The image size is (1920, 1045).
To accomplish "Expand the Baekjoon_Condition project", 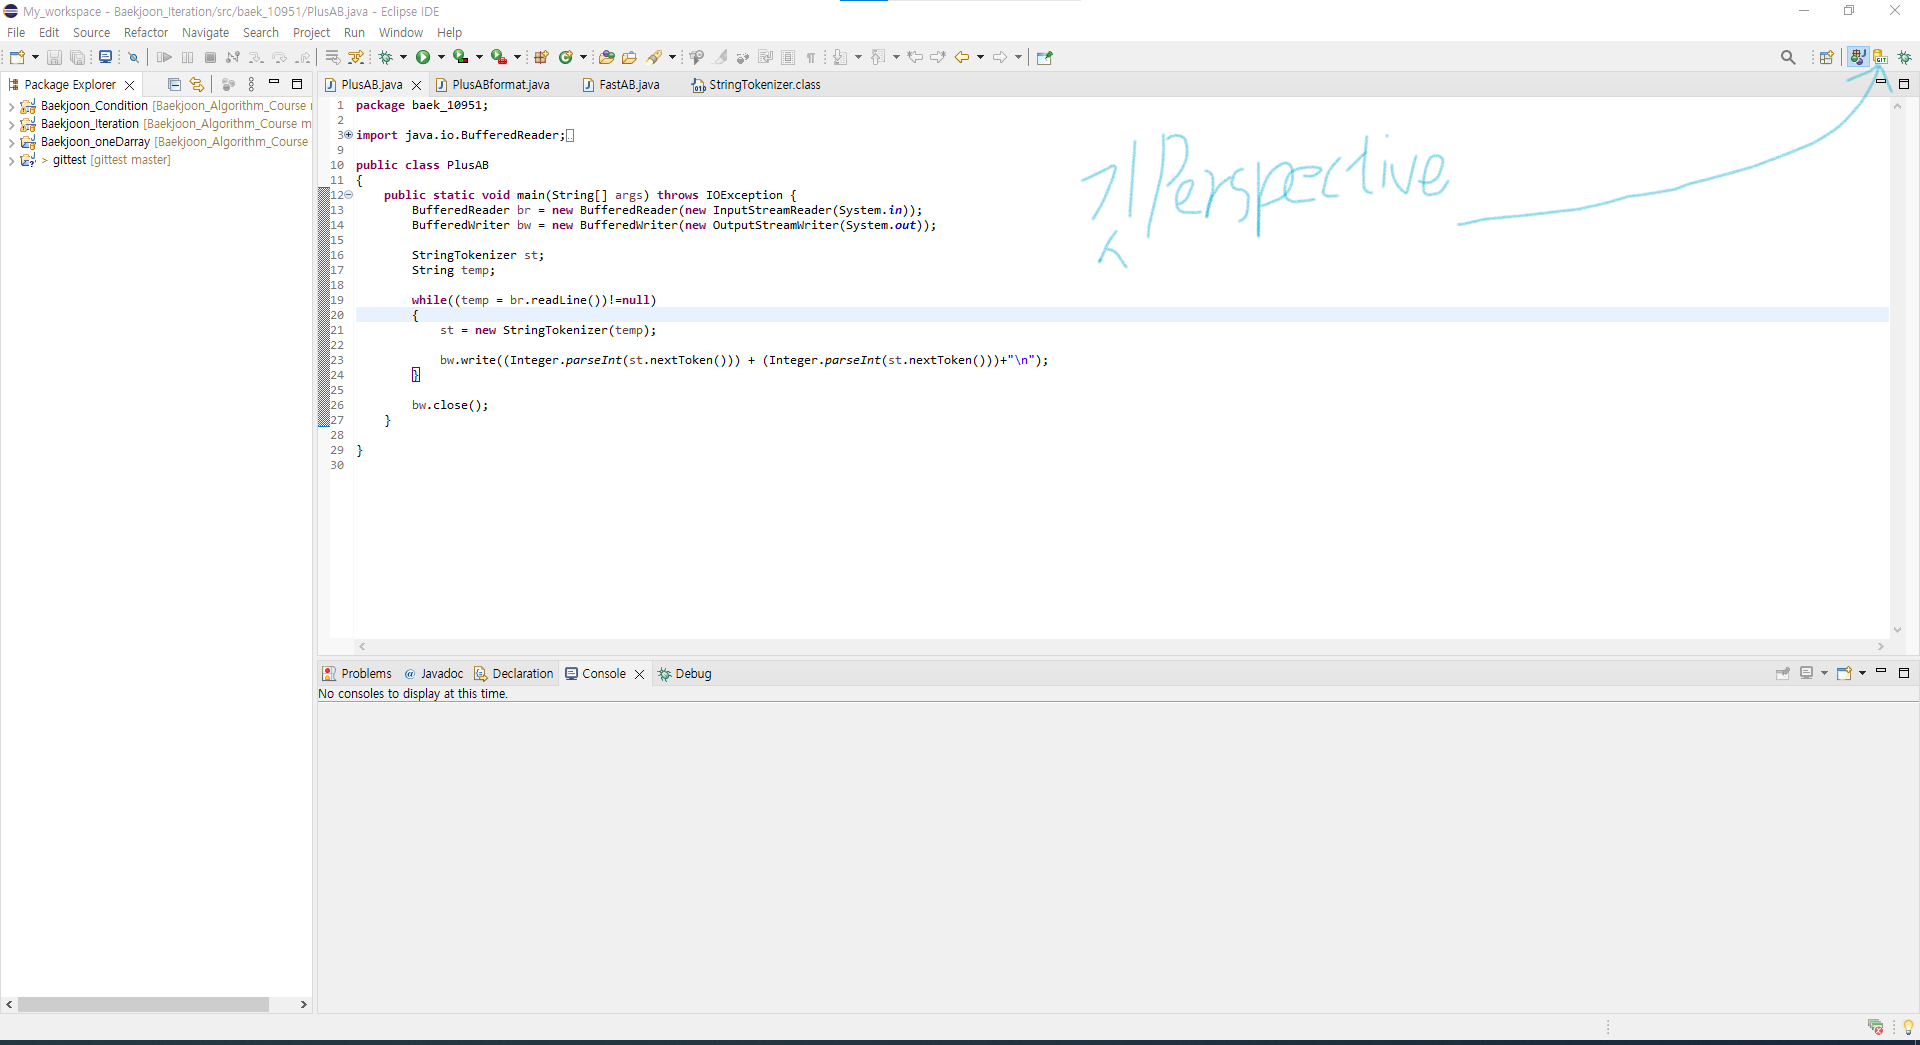I will (10, 105).
